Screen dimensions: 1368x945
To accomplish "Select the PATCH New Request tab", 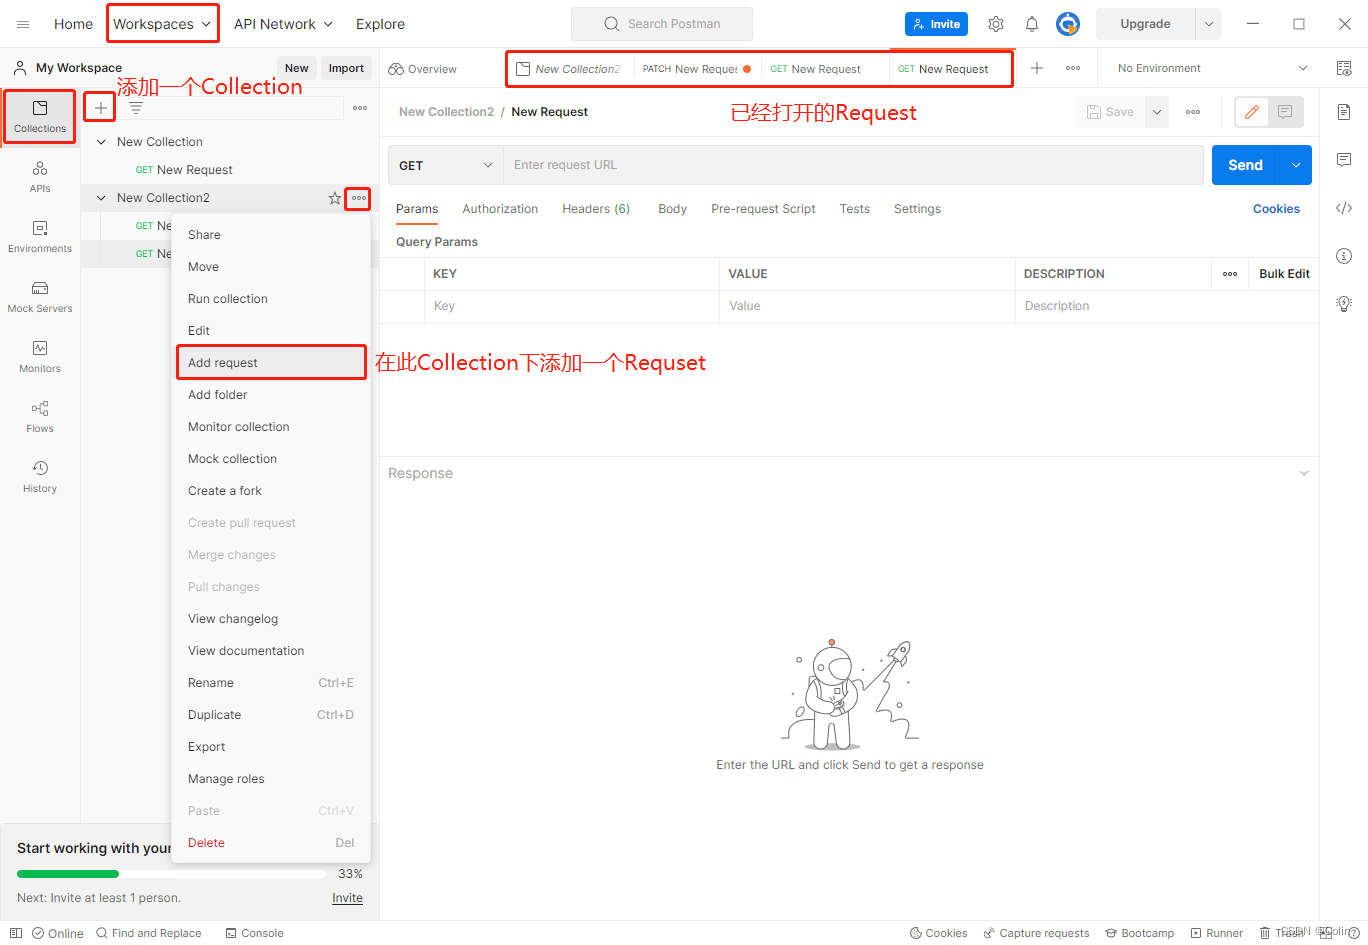I will click(696, 69).
